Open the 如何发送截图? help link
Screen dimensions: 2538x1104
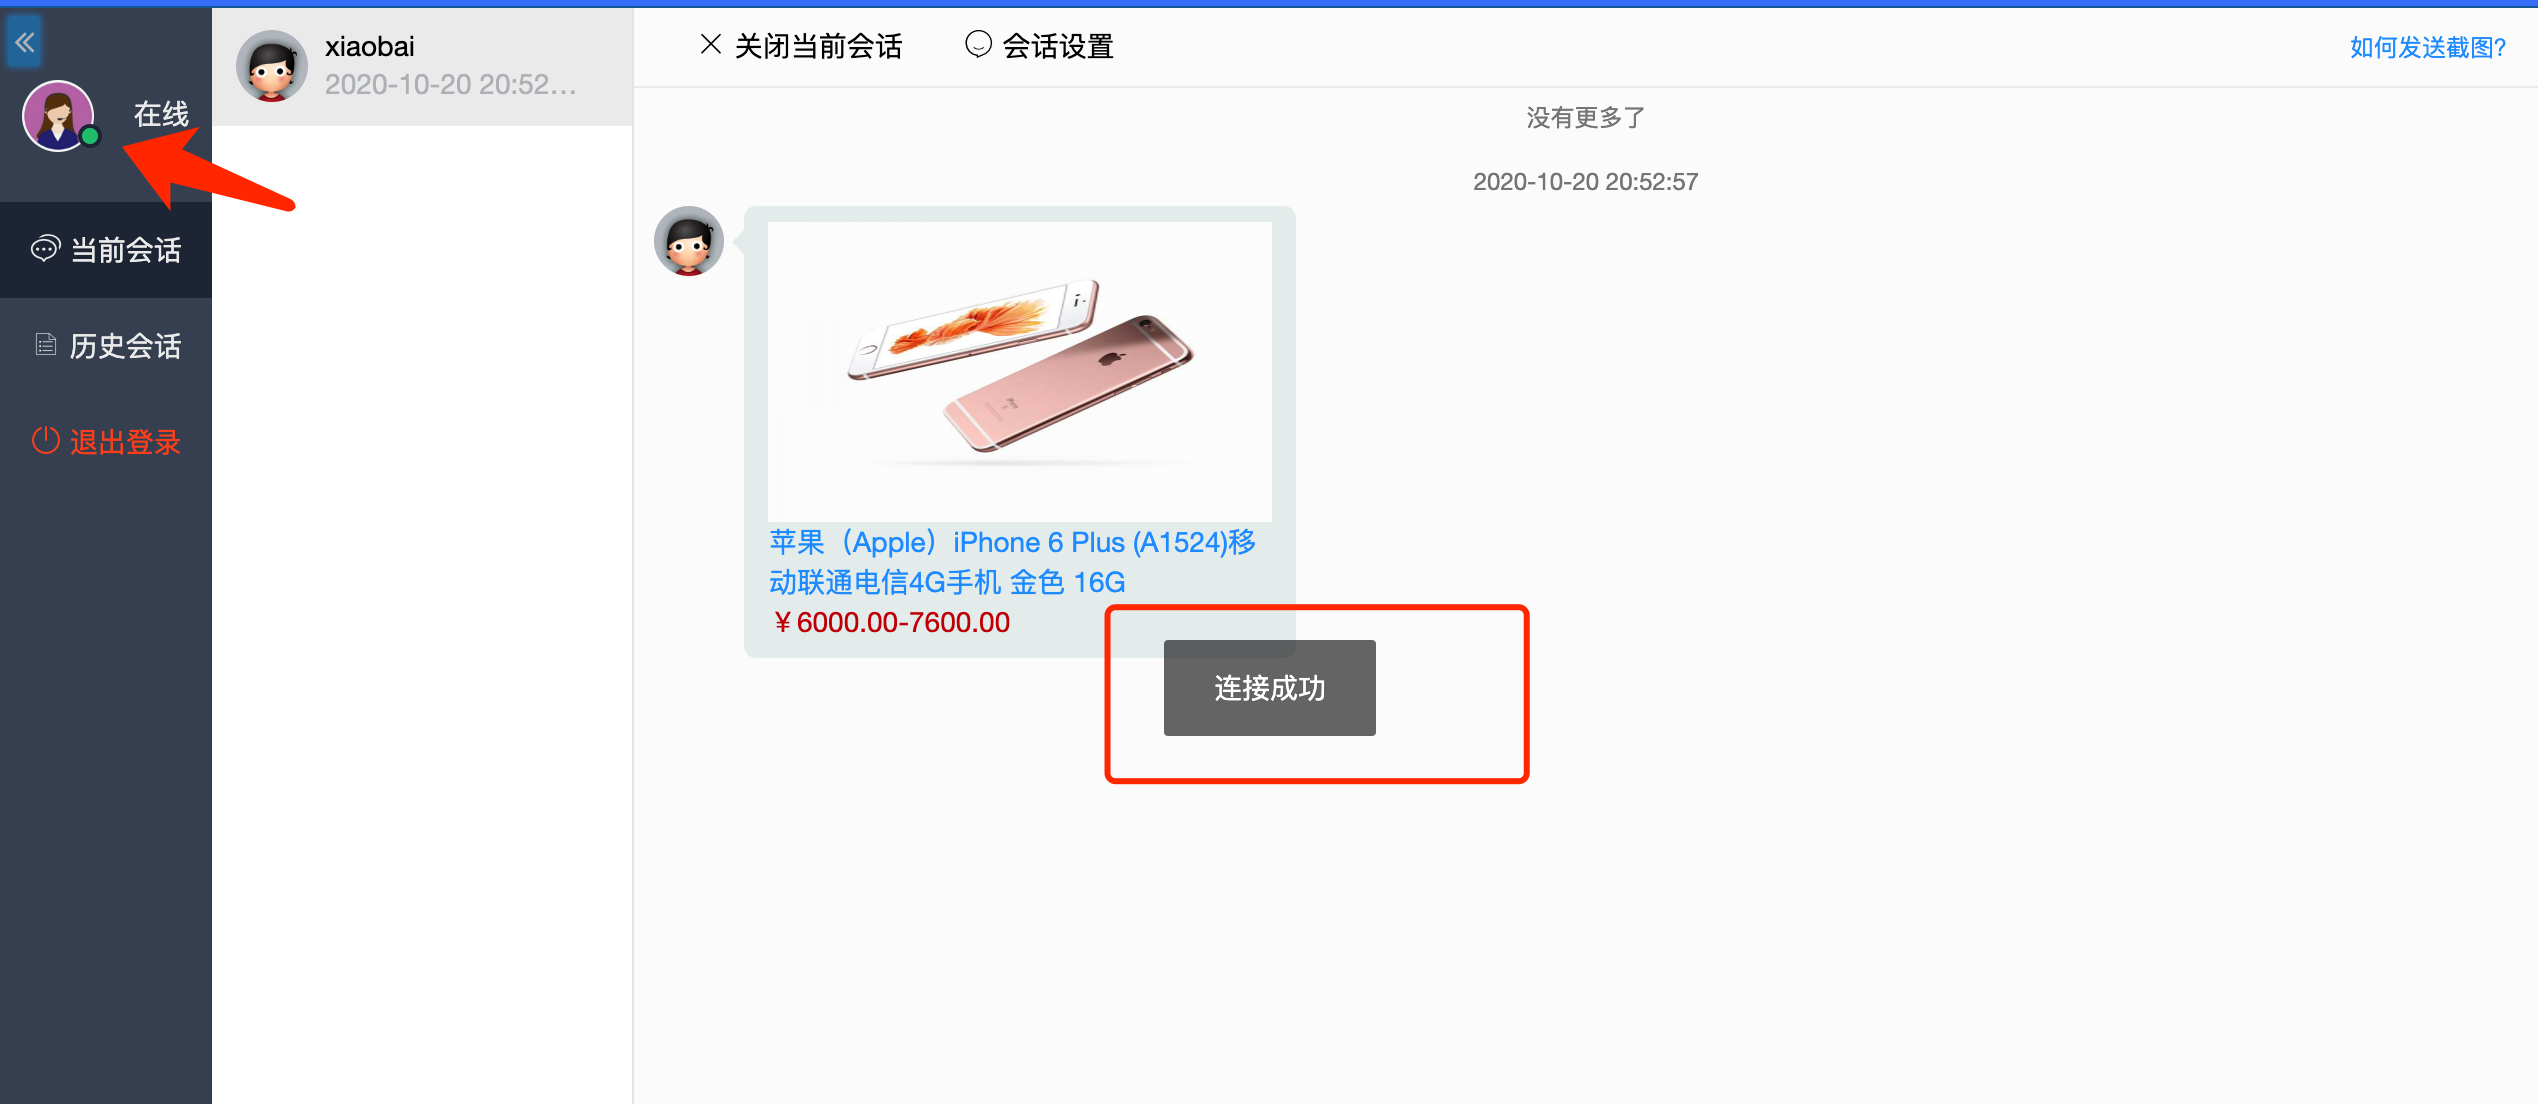coord(2428,47)
